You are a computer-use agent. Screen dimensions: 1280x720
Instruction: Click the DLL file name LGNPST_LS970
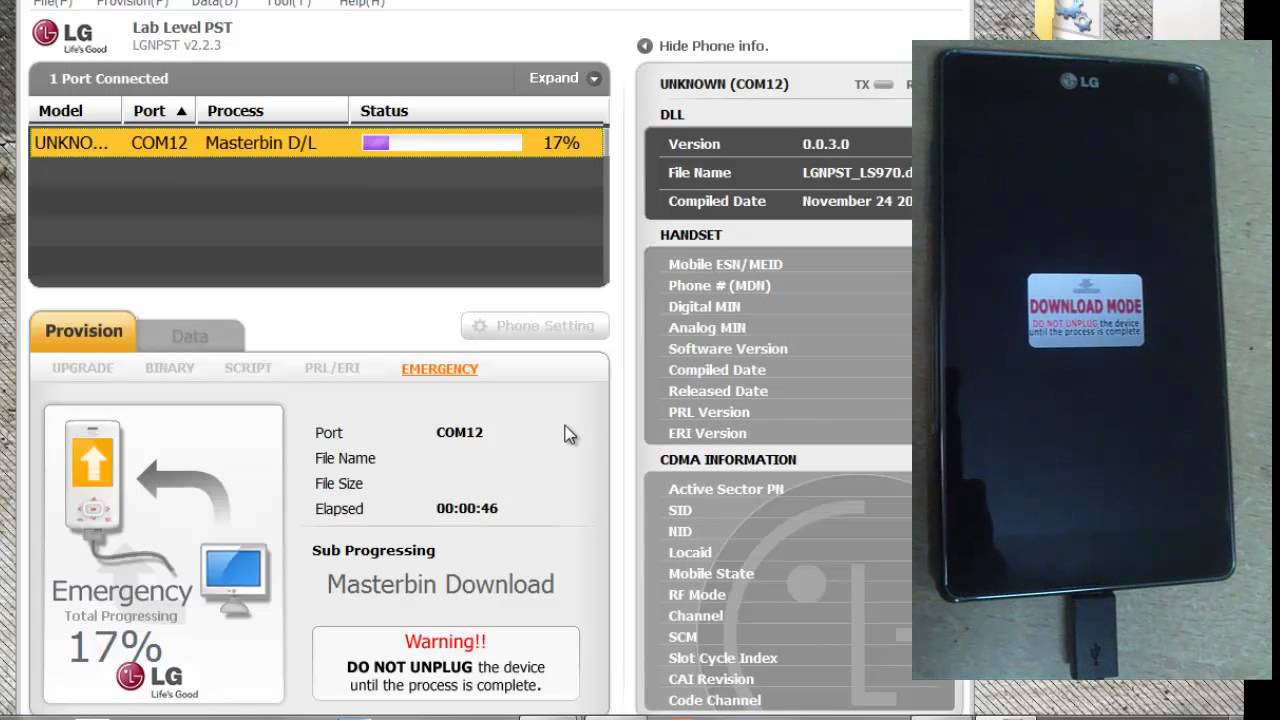857,173
